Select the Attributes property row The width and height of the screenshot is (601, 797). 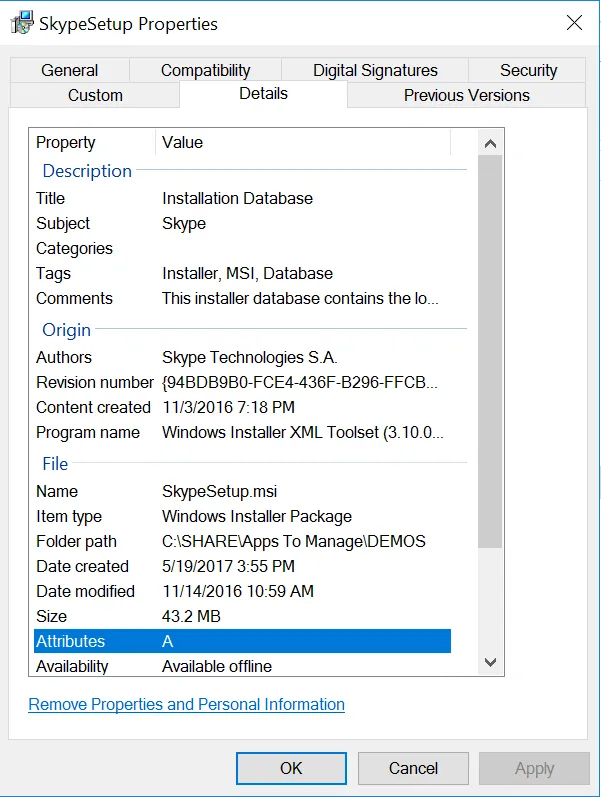pyautogui.click(x=240, y=641)
